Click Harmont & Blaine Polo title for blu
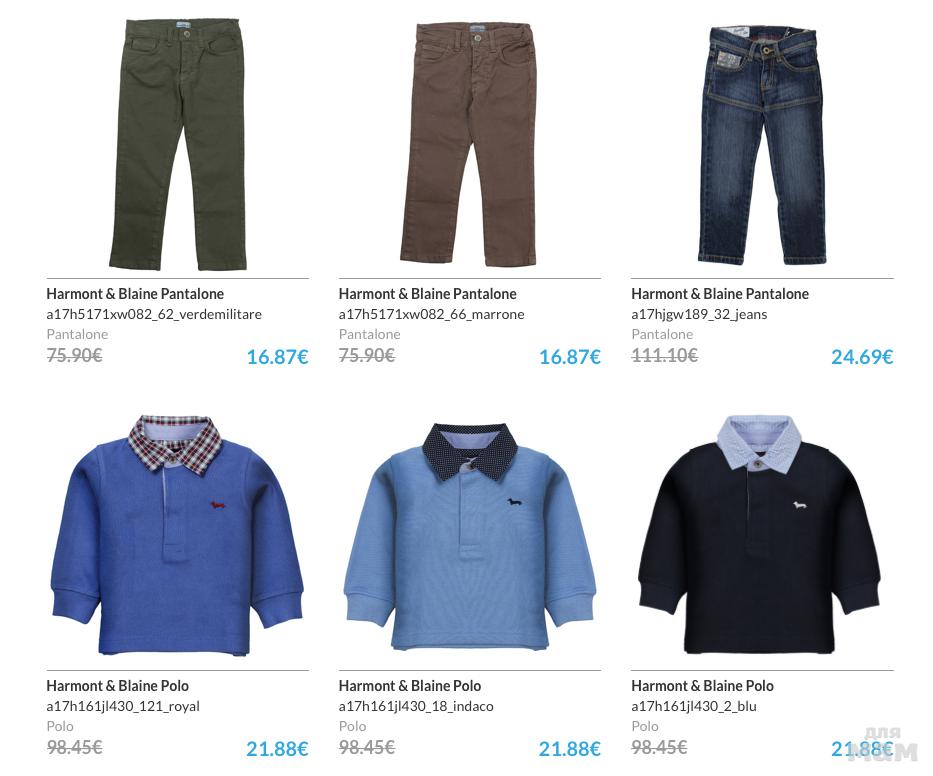 tap(702, 686)
